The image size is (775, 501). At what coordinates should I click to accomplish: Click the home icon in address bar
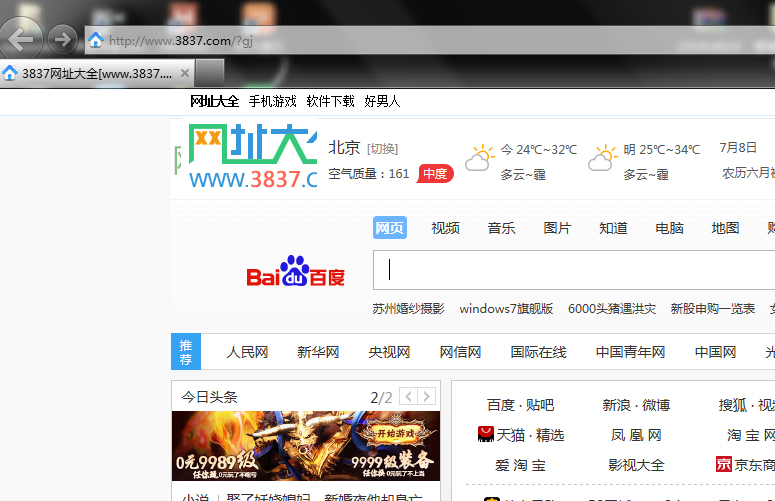(96, 40)
